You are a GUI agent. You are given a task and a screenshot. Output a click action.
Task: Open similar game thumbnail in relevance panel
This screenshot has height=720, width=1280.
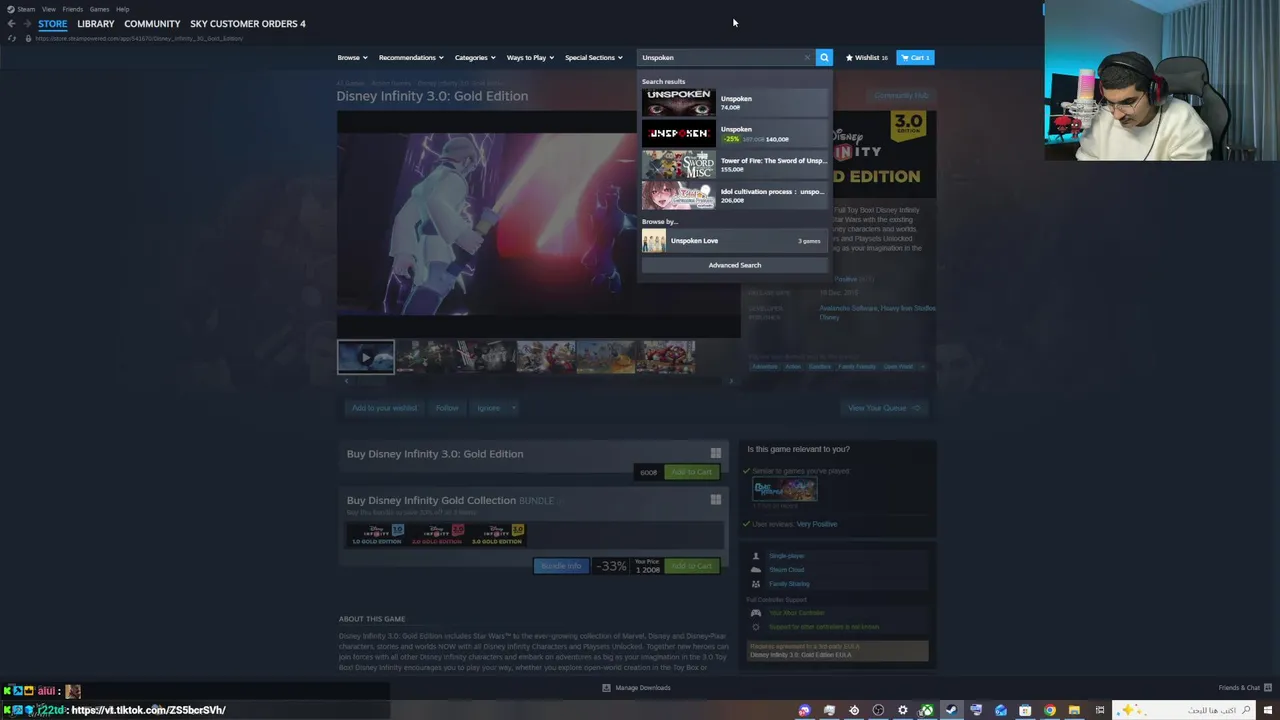tap(784, 489)
